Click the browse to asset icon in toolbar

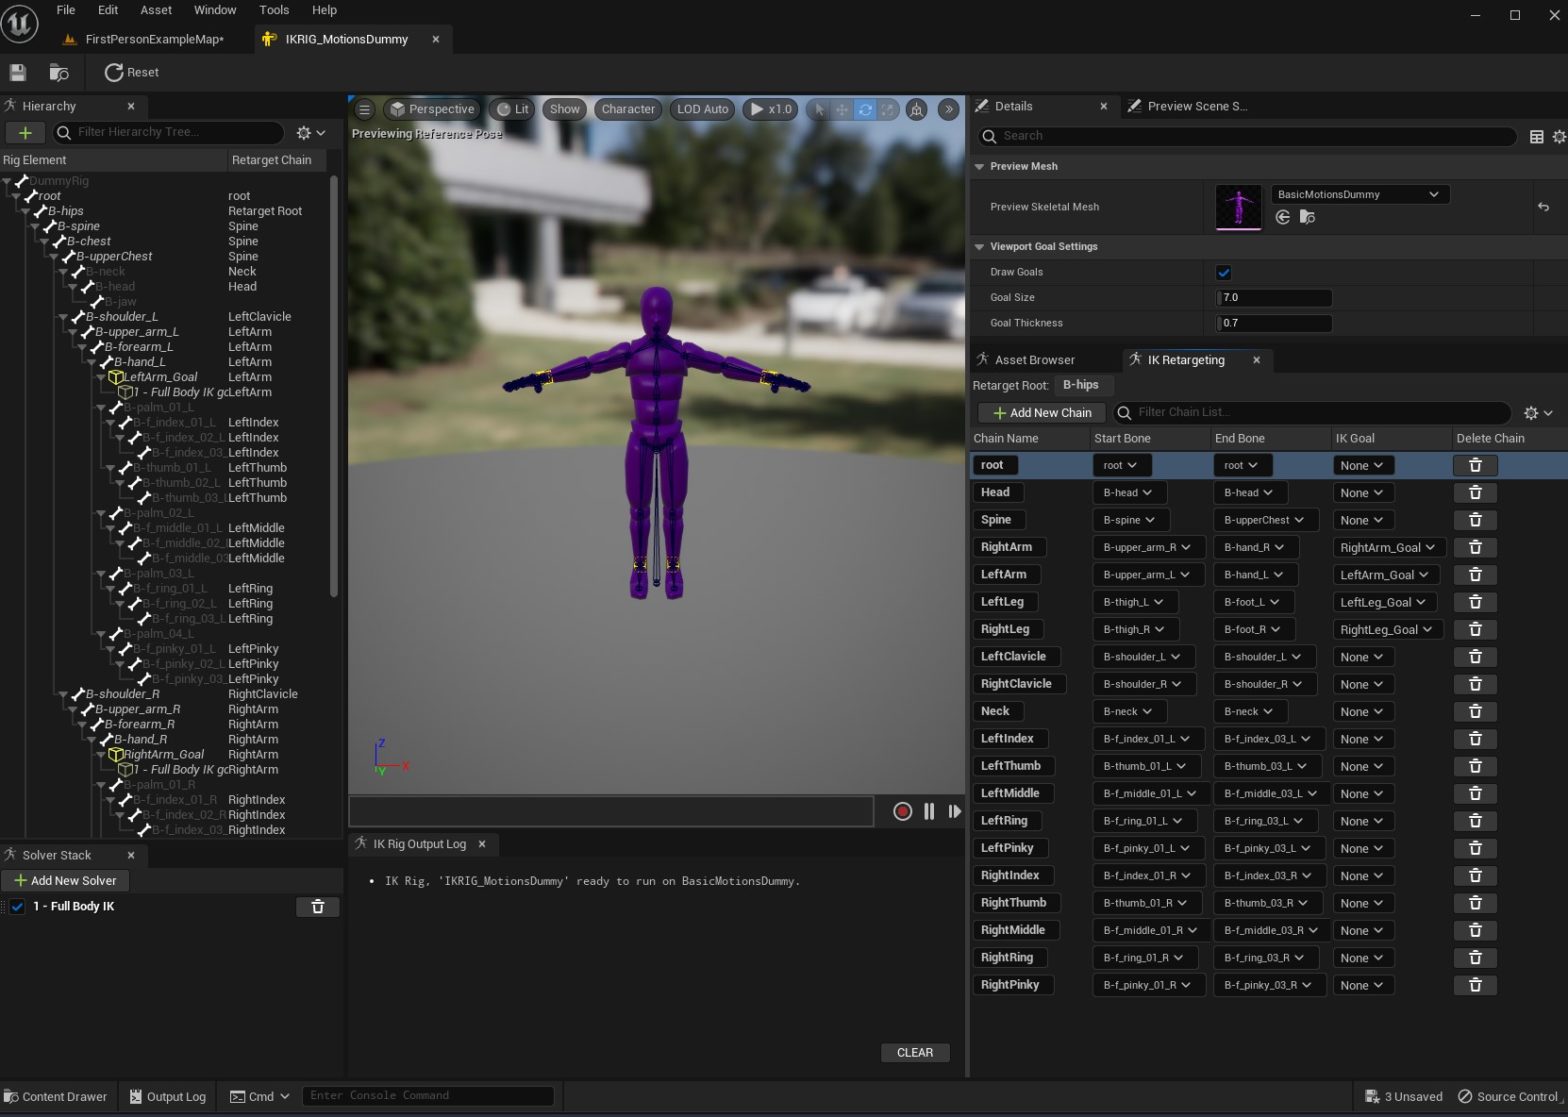click(59, 72)
